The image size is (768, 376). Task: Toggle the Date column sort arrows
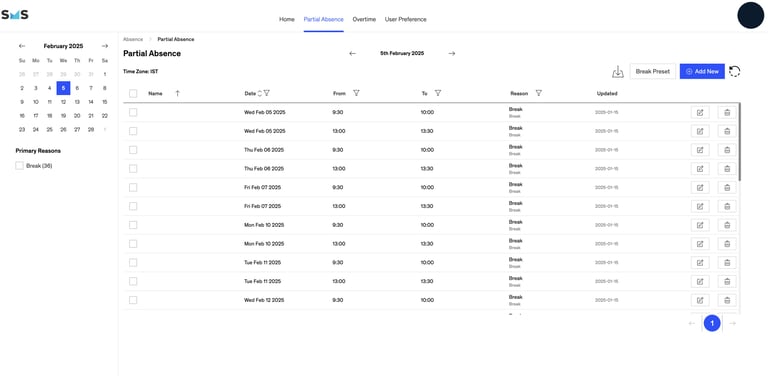[x=260, y=93]
